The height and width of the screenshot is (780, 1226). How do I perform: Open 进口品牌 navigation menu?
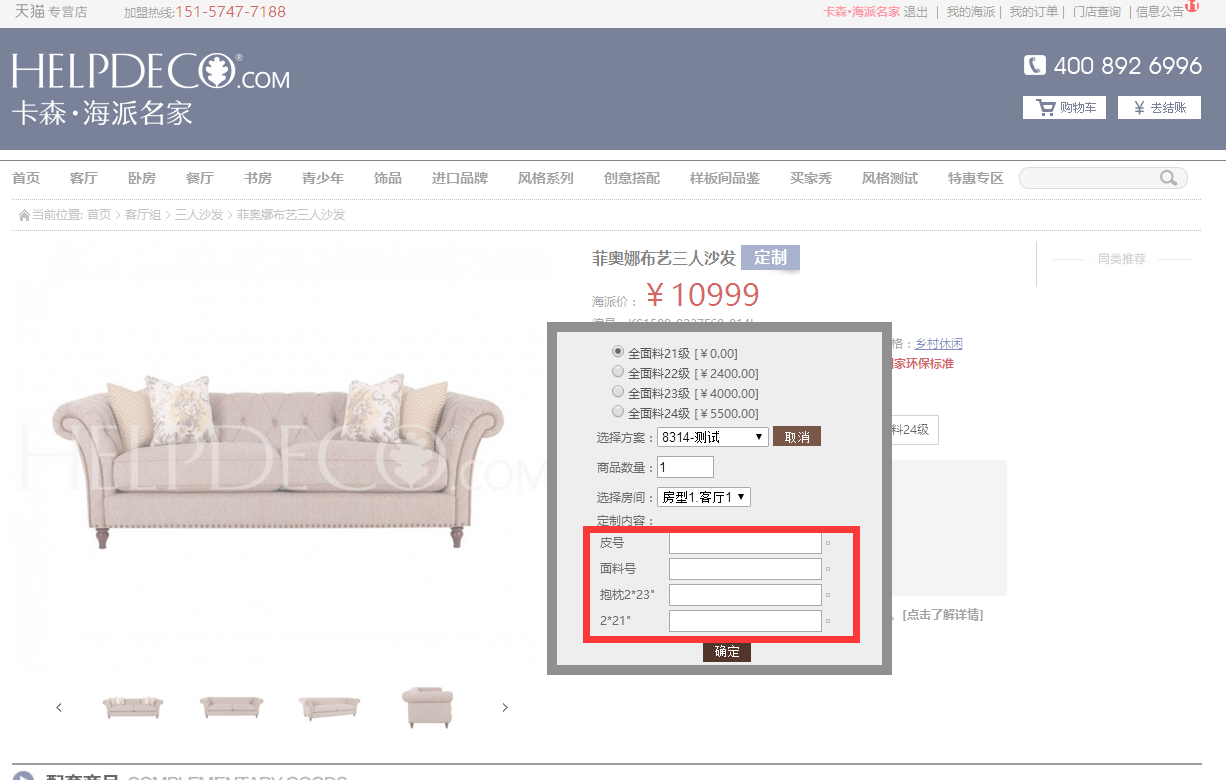[460, 178]
